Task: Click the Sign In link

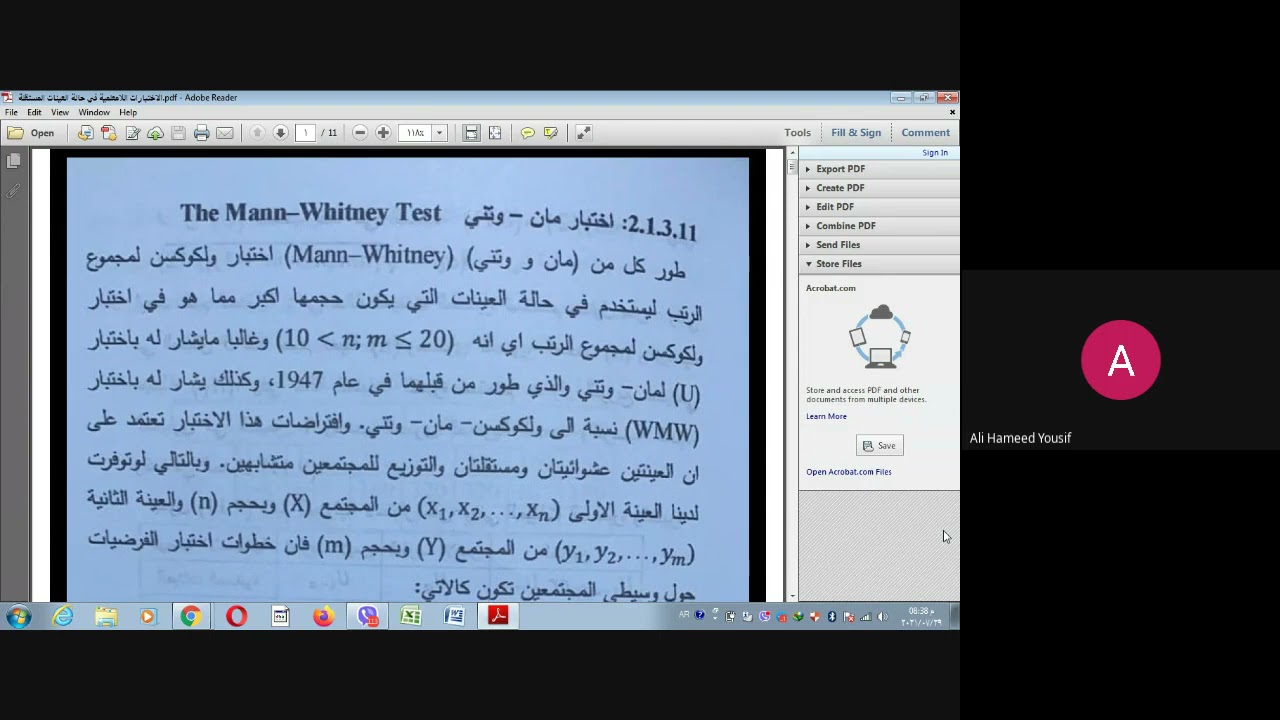Action: pos(935,153)
